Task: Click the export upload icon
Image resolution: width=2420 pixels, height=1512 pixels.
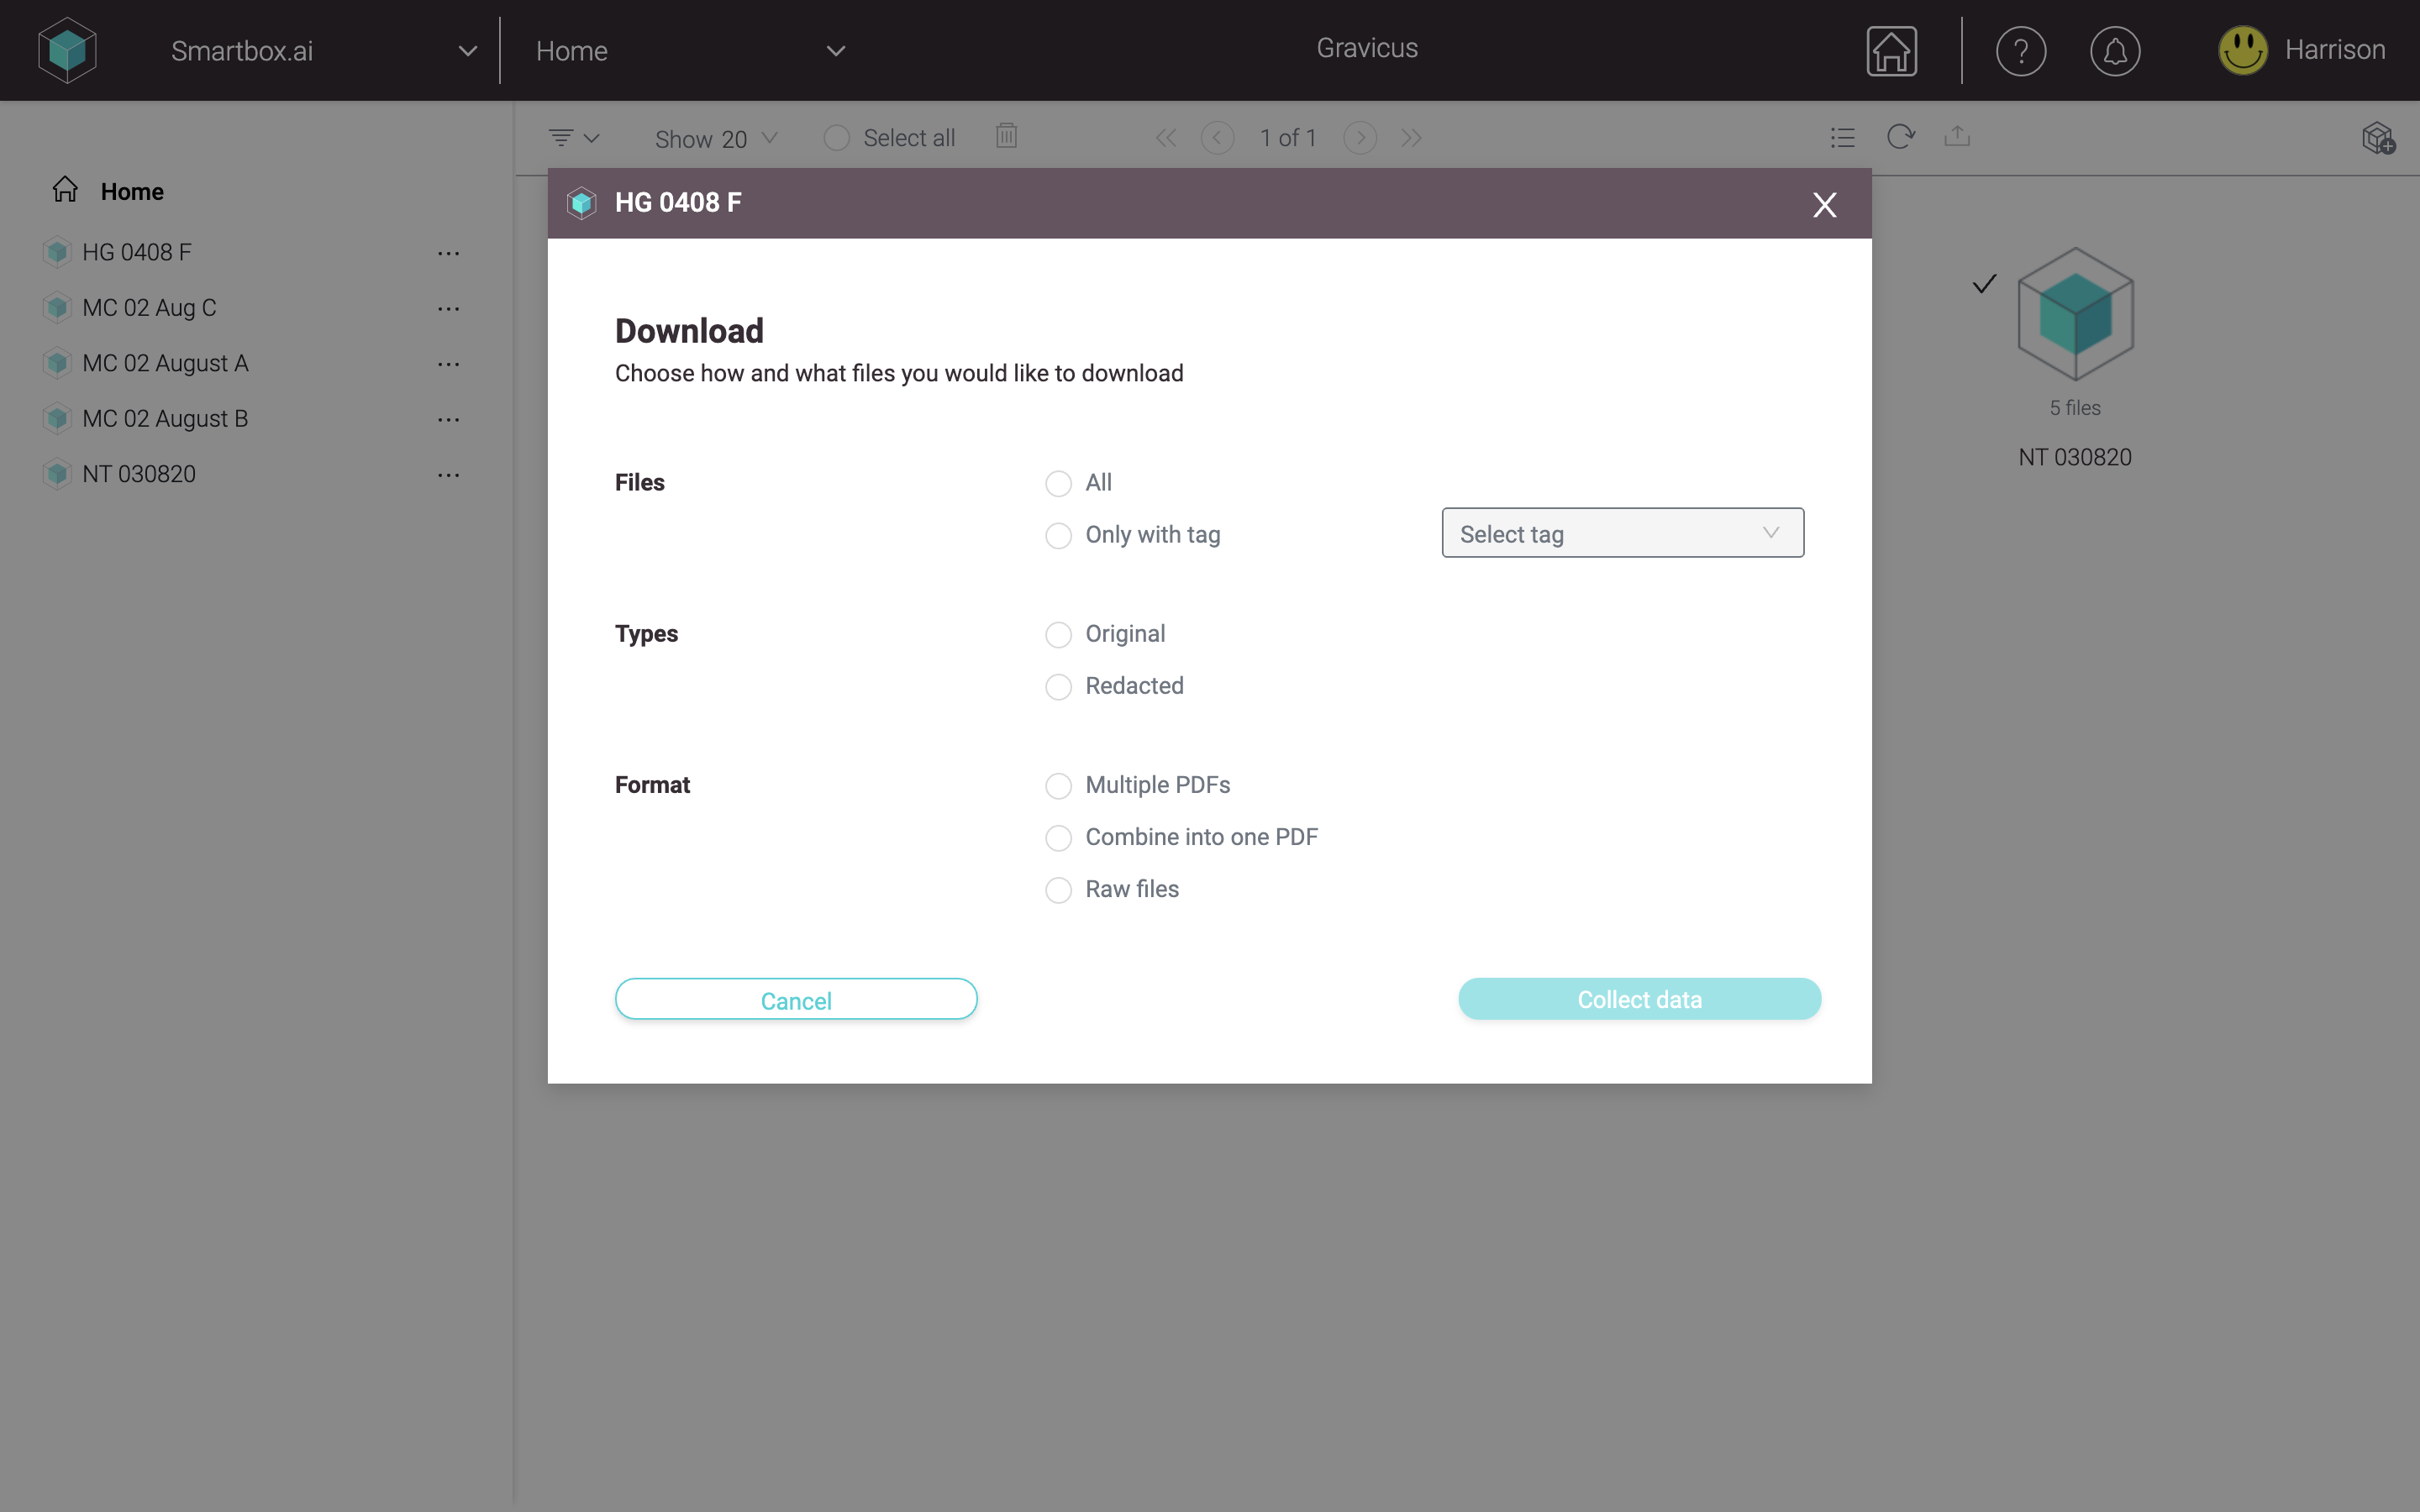Action: (1957, 137)
